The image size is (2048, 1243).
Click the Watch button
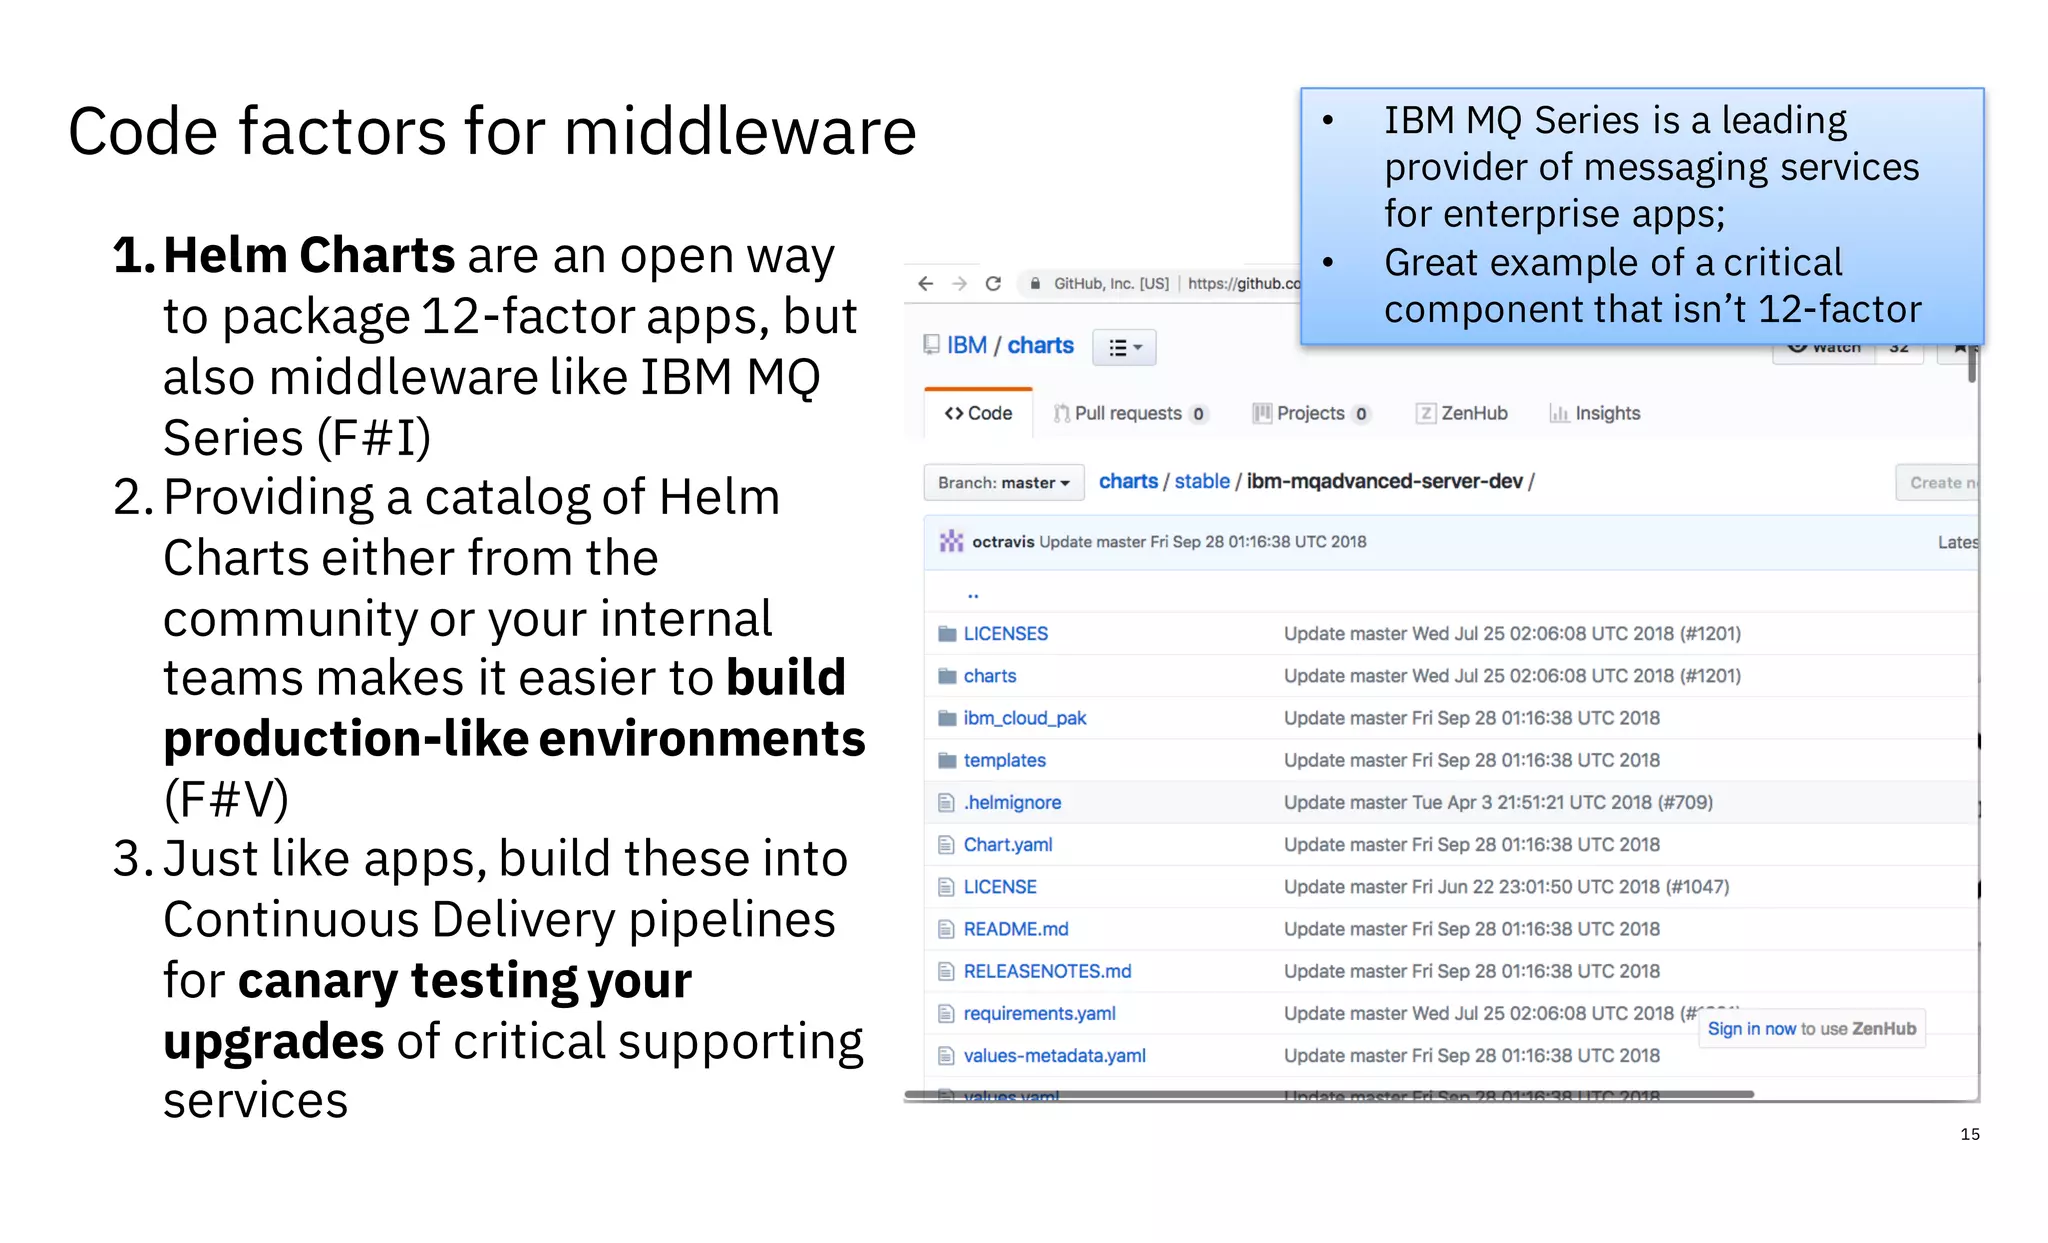(x=1824, y=351)
